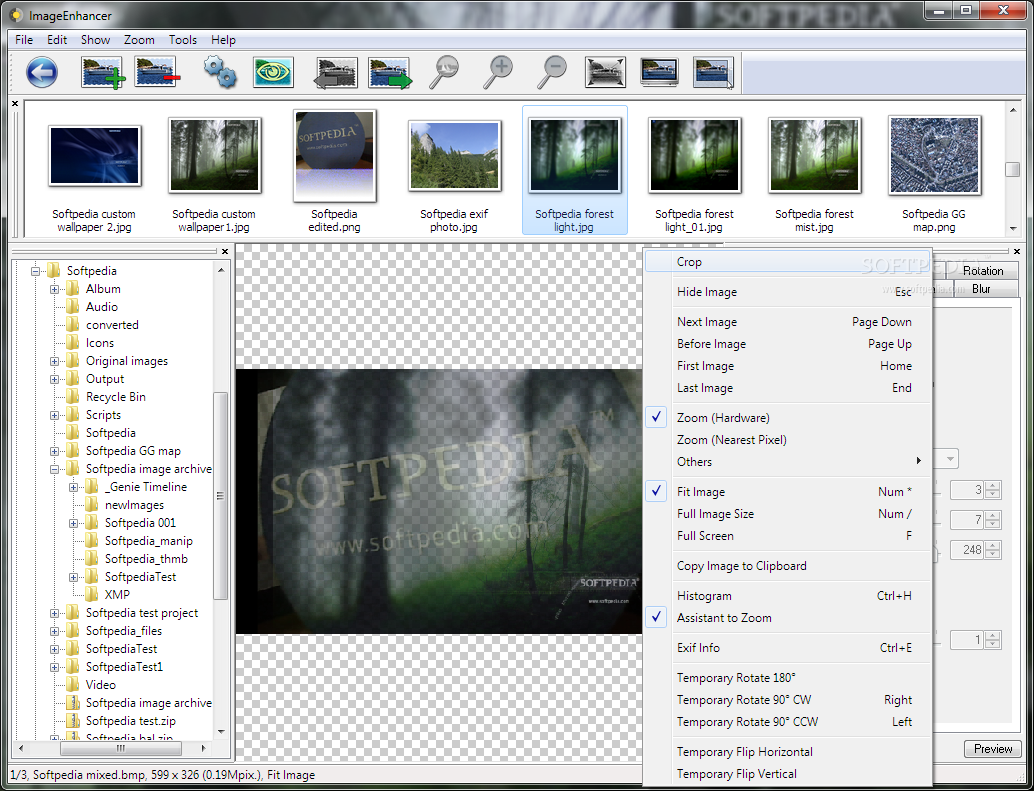Screen dimensions: 1034x791
Task: Click the zoom out magnifier minus icon
Action: tap(552, 73)
